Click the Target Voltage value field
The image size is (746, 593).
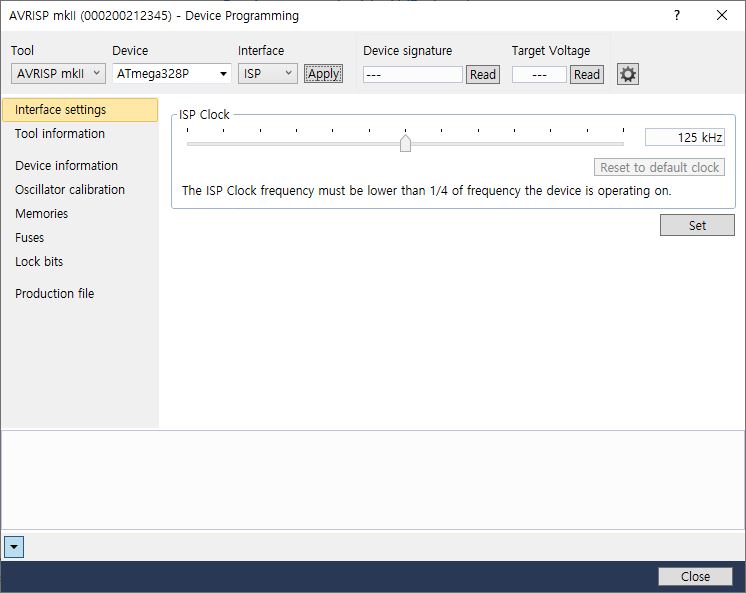click(539, 74)
